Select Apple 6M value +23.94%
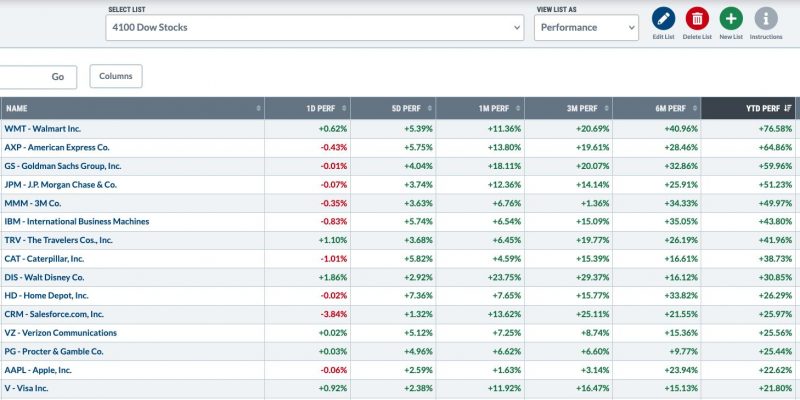 pyautogui.click(x=681, y=370)
